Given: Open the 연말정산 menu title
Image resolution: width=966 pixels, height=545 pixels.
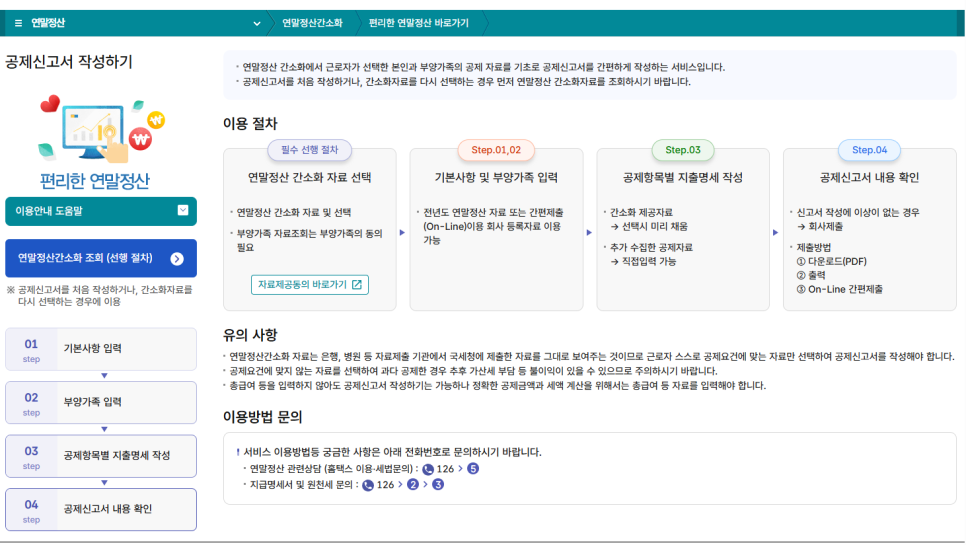Looking at the screenshot, I should pyautogui.click(x=47, y=23).
